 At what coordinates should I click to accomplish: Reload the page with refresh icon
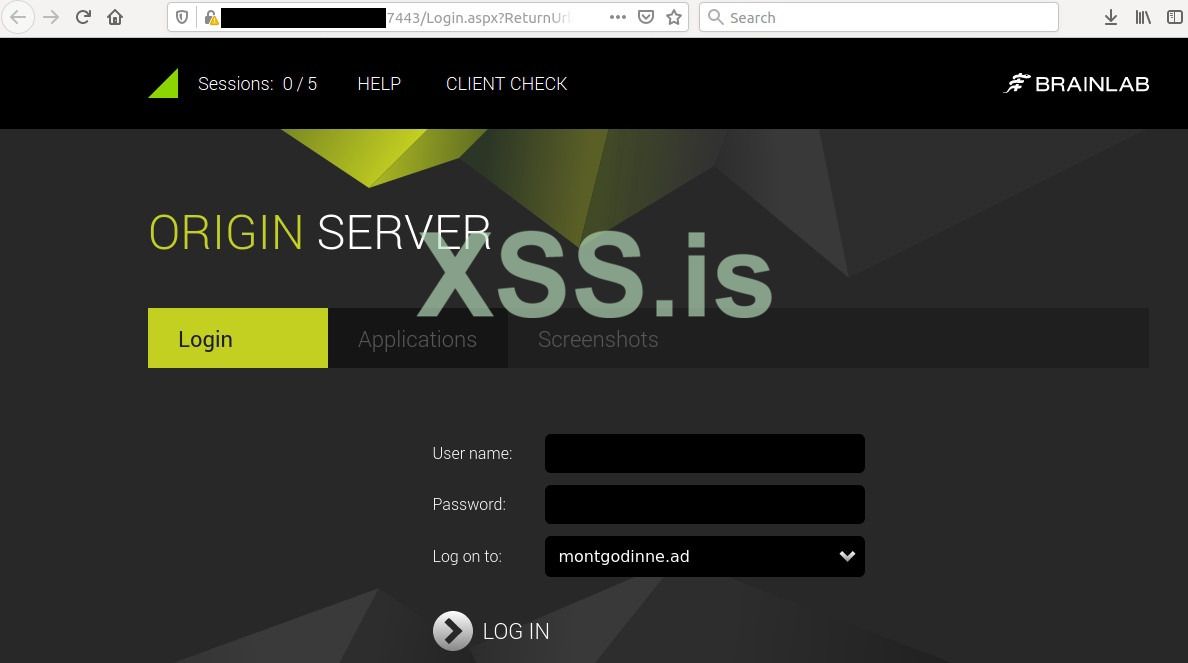click(x=83, y=17)
